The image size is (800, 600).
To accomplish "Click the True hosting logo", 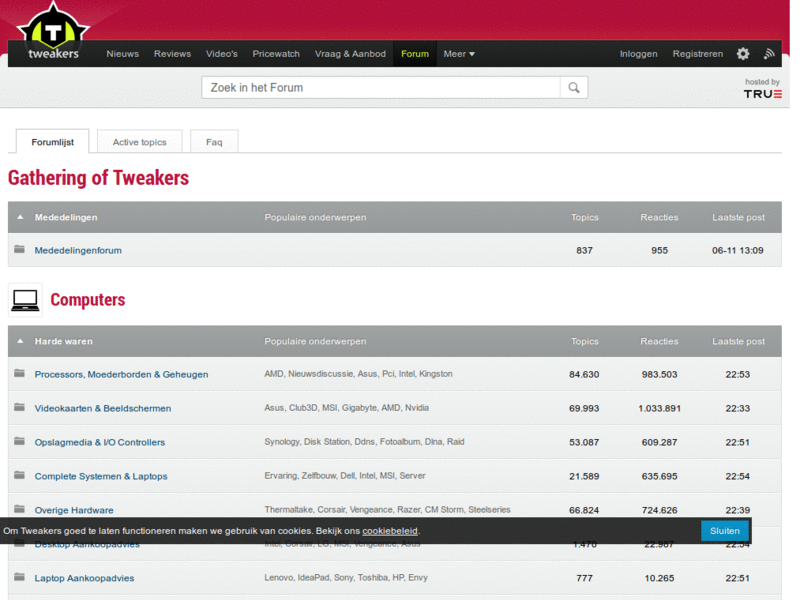I will (762, 93).
